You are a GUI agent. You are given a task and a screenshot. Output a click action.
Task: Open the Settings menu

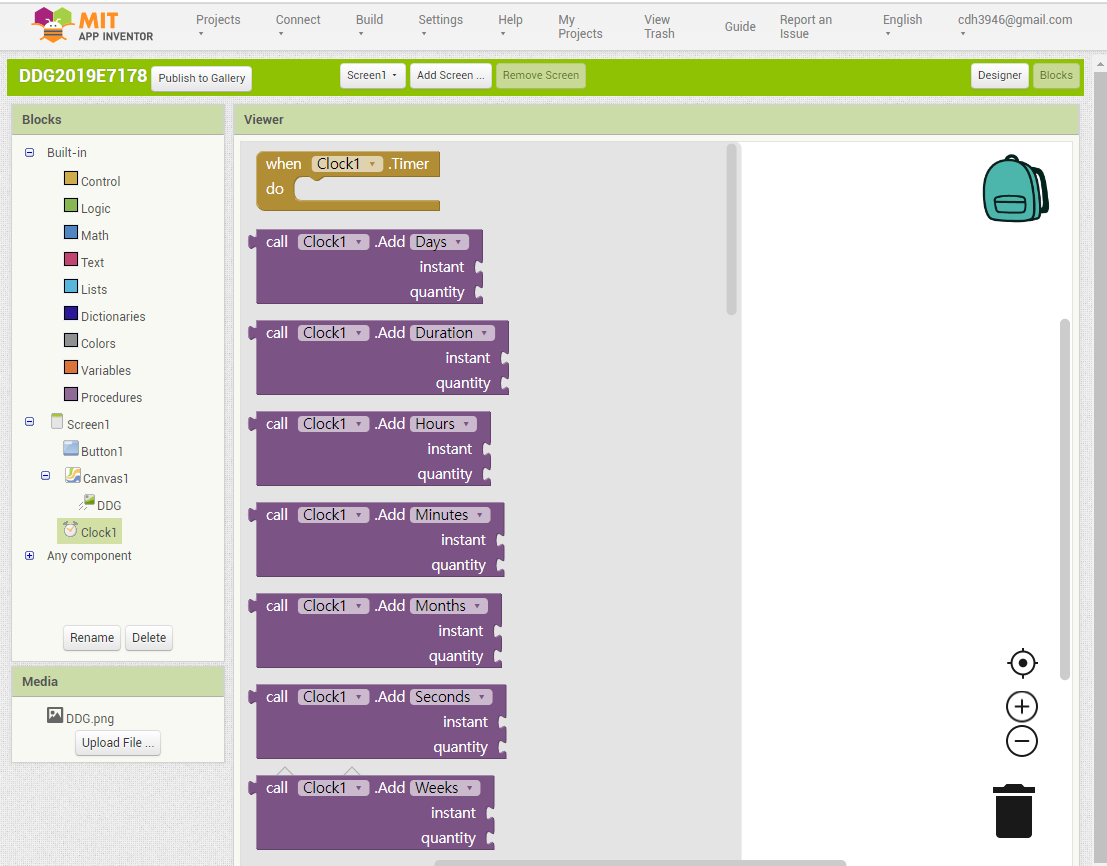coord(441,26)
